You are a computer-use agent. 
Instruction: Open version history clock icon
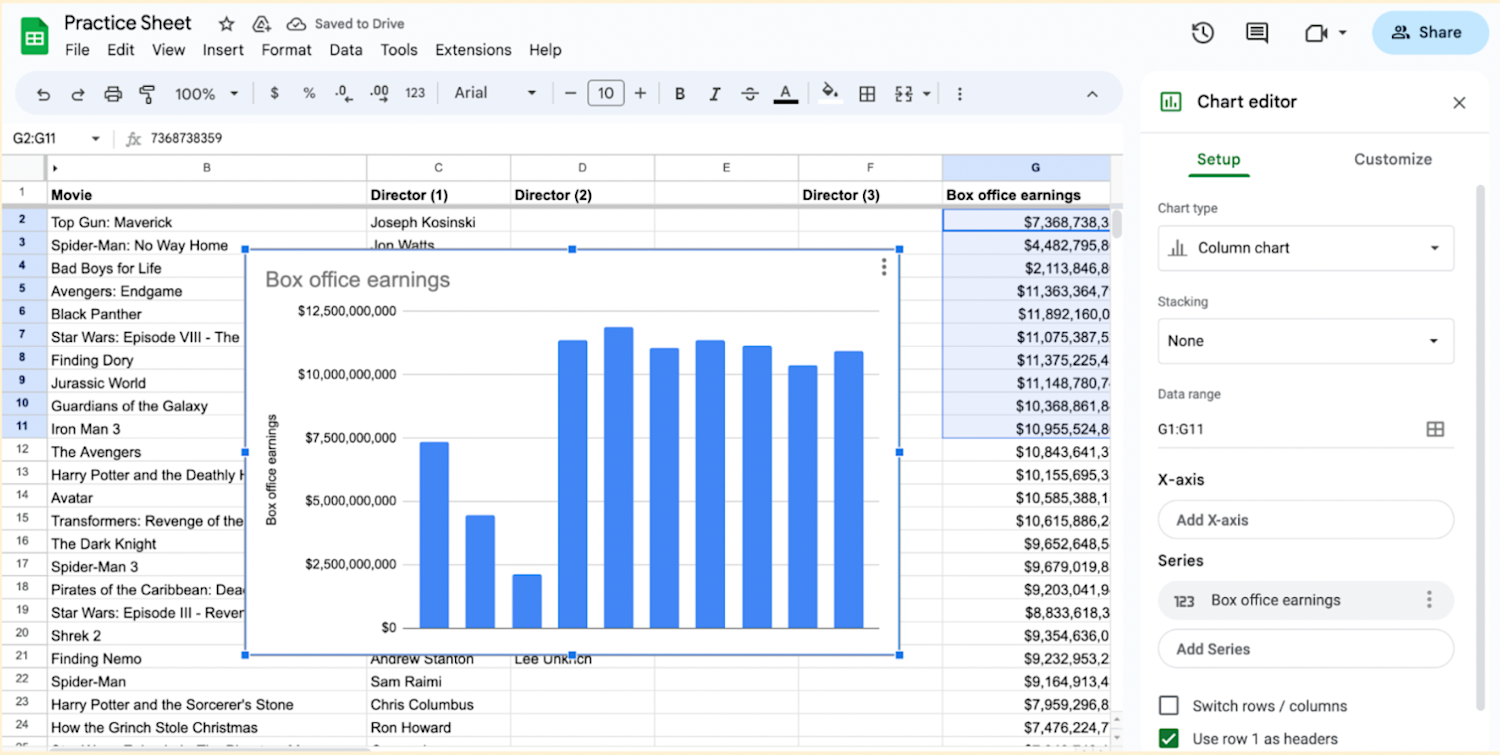coord(1203,33)
